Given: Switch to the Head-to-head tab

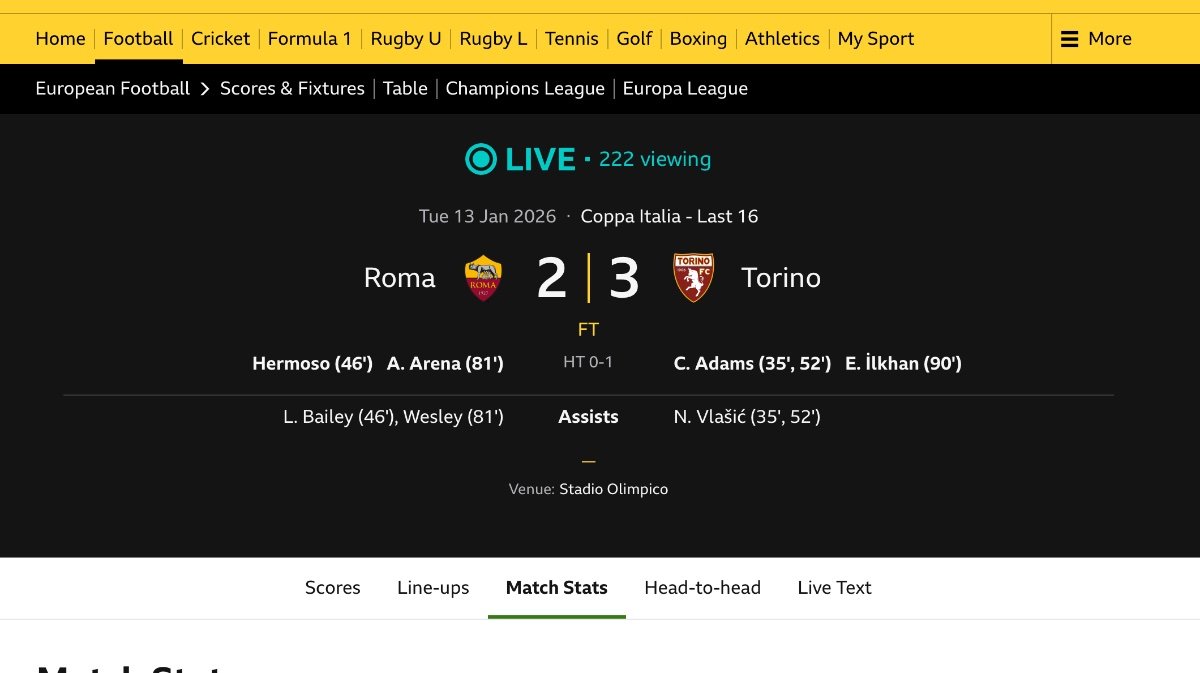Looking at the screenshot, I should 702,588.
